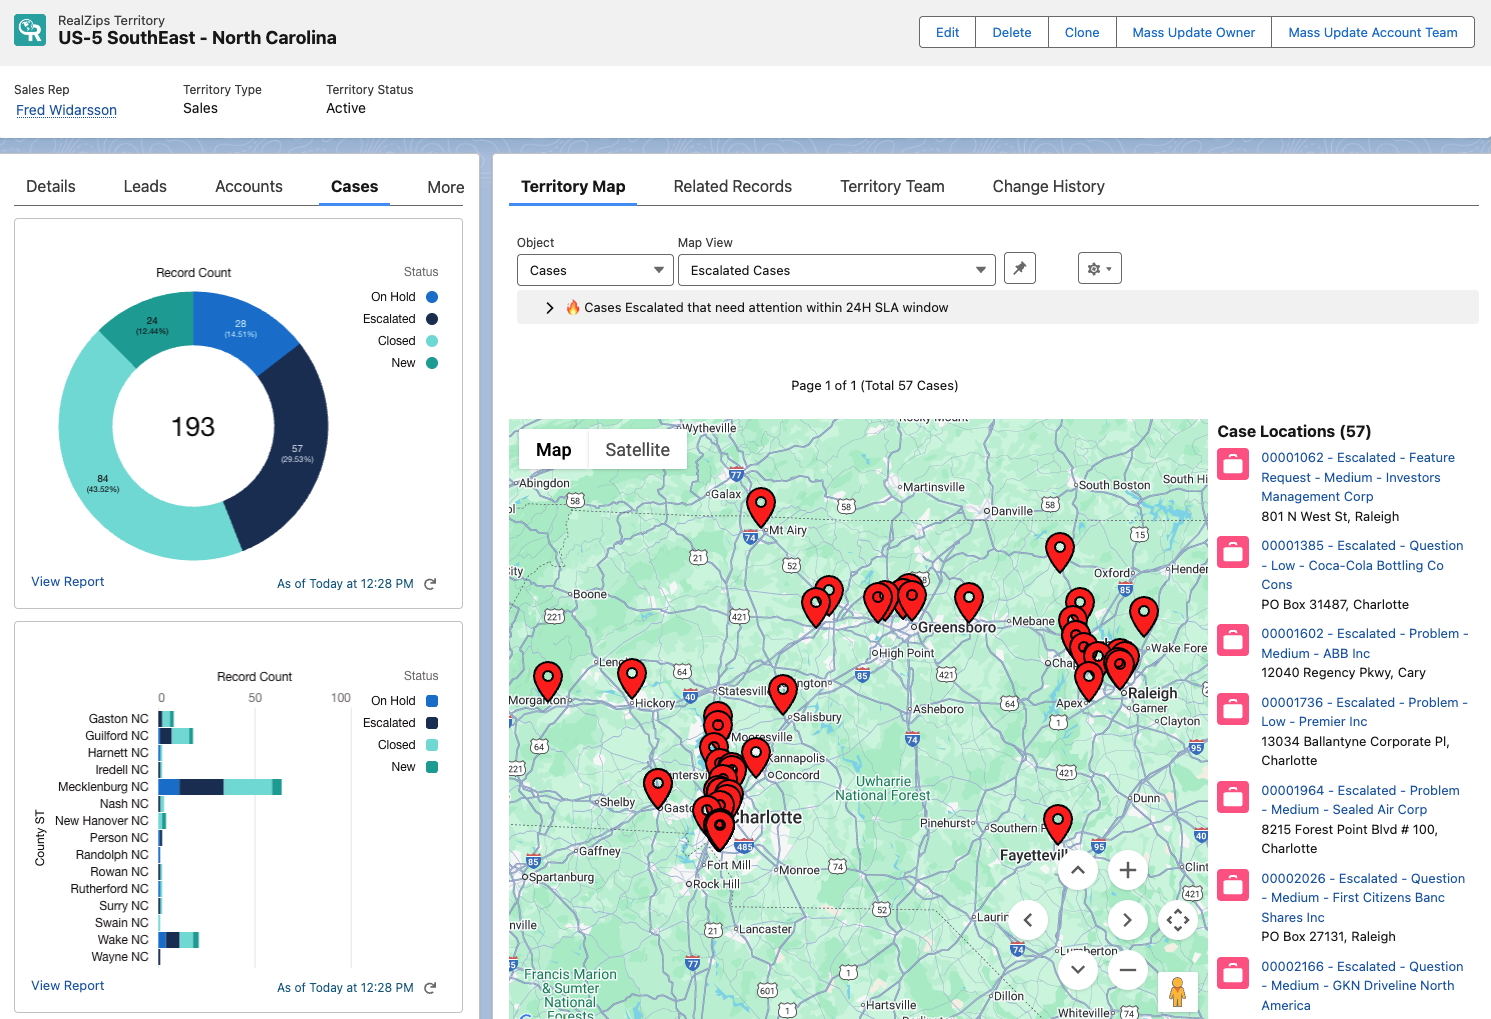Screen dimensions: 1491x1019
Task: Zoom in on the map
Action: [x=1127, y=870]
